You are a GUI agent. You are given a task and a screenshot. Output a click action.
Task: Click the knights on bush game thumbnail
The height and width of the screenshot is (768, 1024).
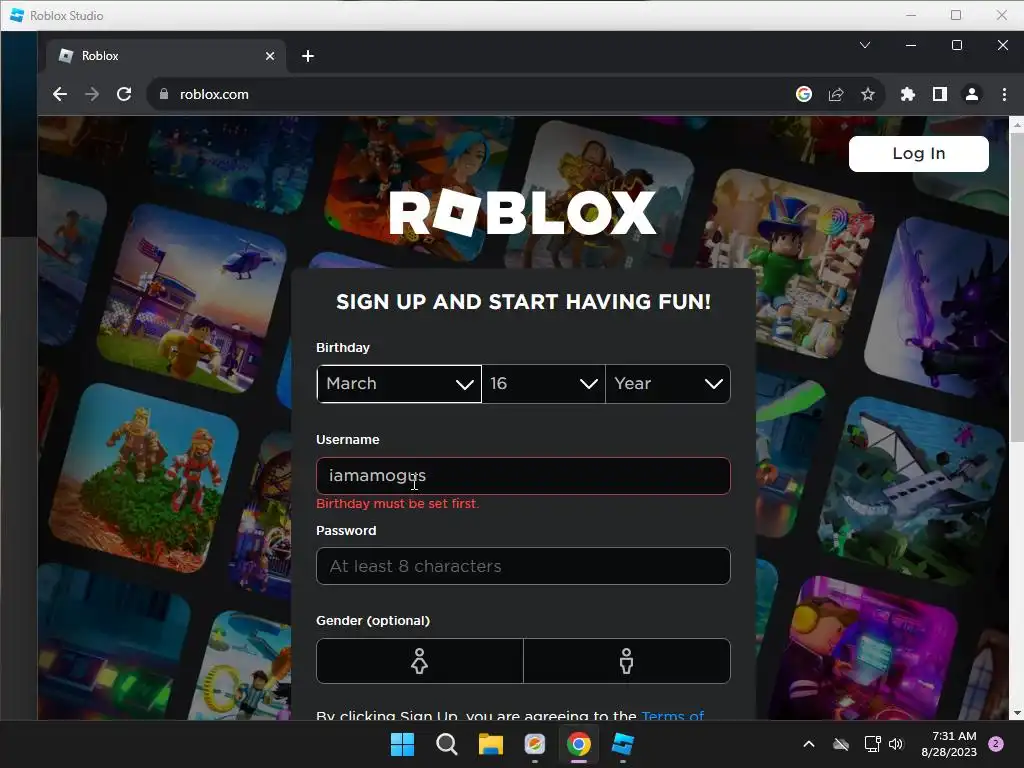point(144,478)
